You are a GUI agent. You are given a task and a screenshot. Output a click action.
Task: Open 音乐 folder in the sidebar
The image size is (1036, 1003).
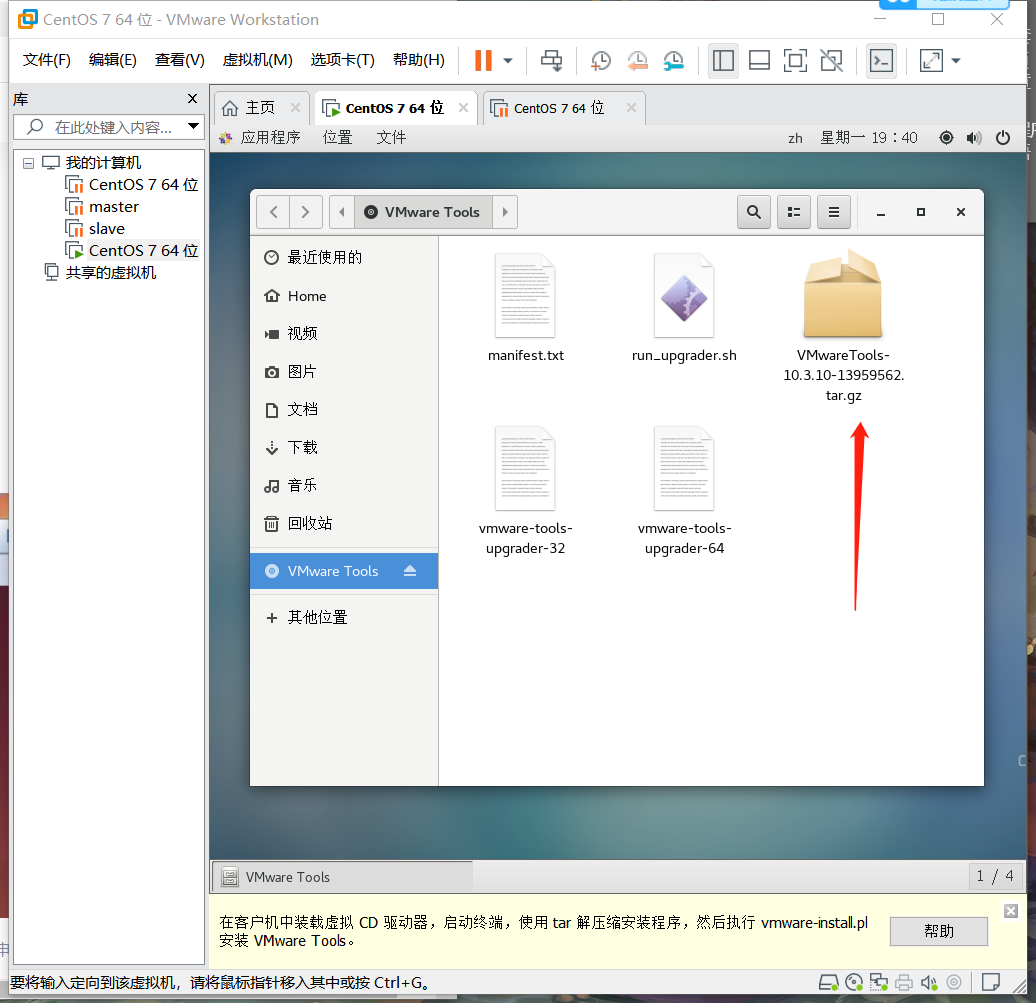pos(344,486)
